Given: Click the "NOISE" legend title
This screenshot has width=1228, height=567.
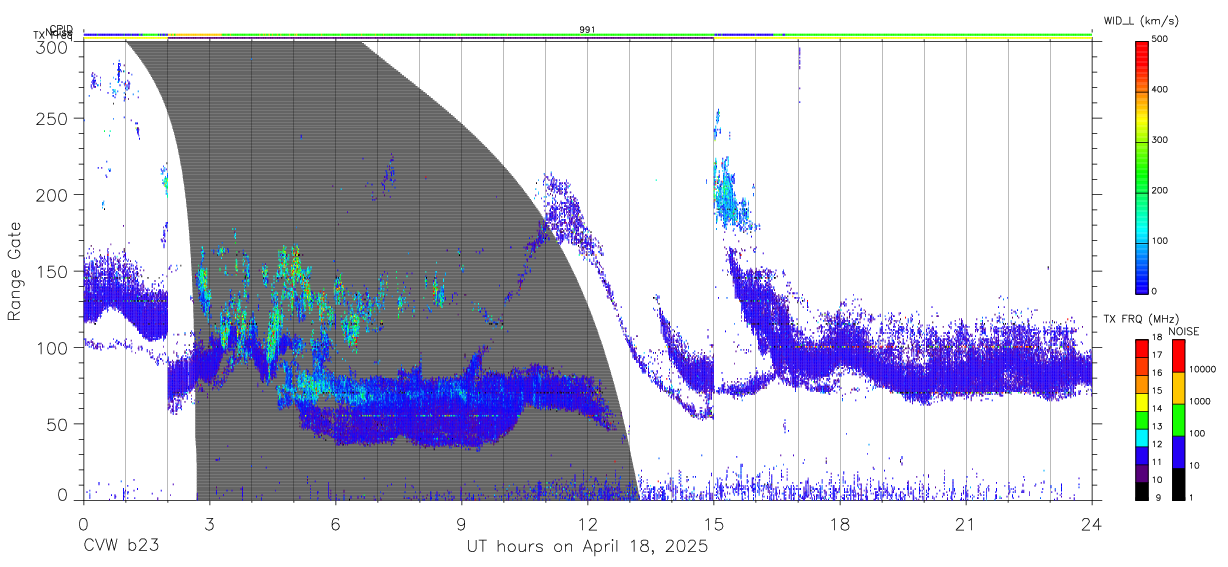Looking at the screenshot, I should click(x=1183, y=331).
